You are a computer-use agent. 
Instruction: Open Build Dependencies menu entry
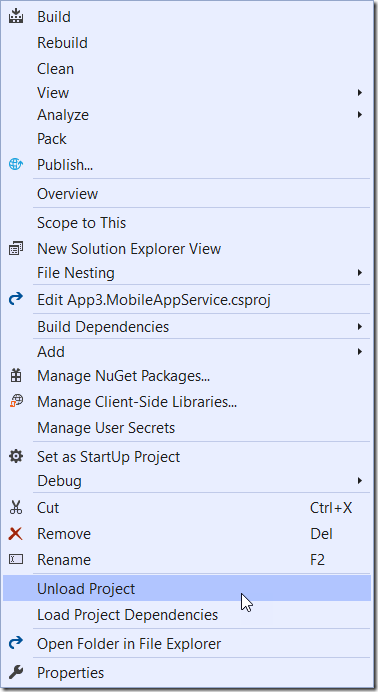tap(187, 327)
